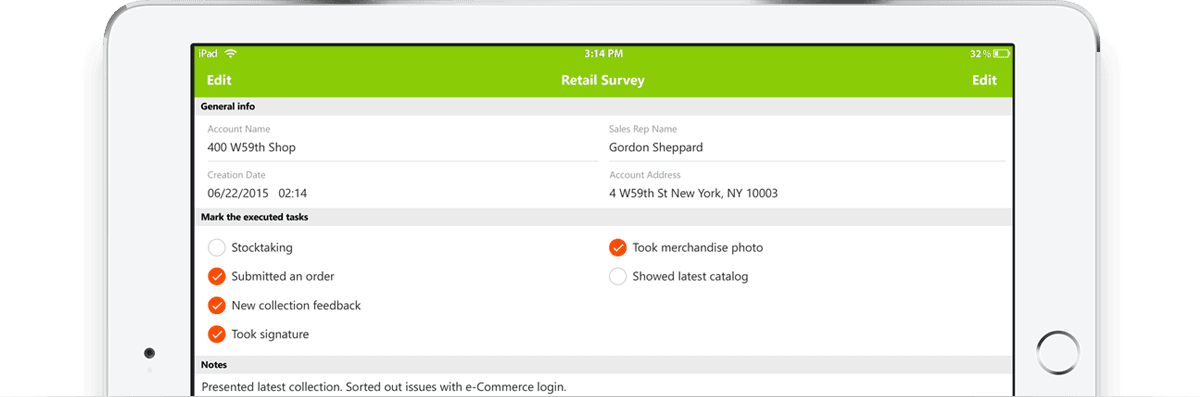
Task: Tap the Retail Survey title
Action: 603,80
